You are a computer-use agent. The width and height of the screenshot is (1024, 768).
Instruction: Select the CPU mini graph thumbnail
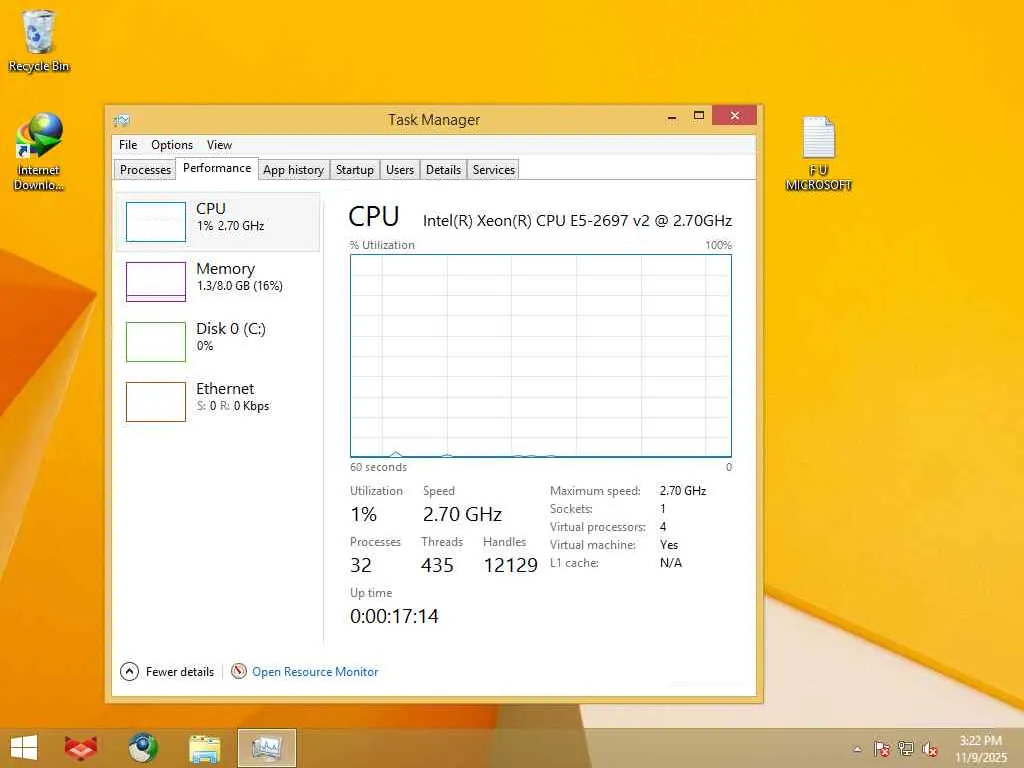pos(155,222)
